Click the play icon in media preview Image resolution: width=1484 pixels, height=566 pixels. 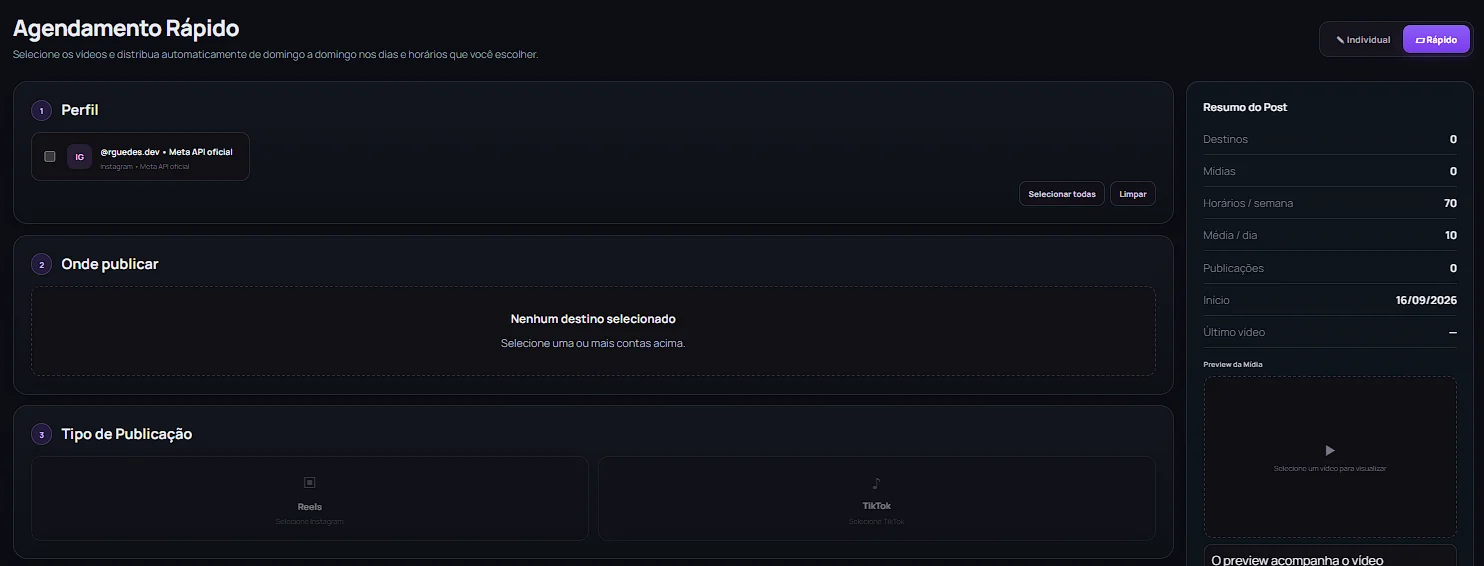[x=1330, y=451]
